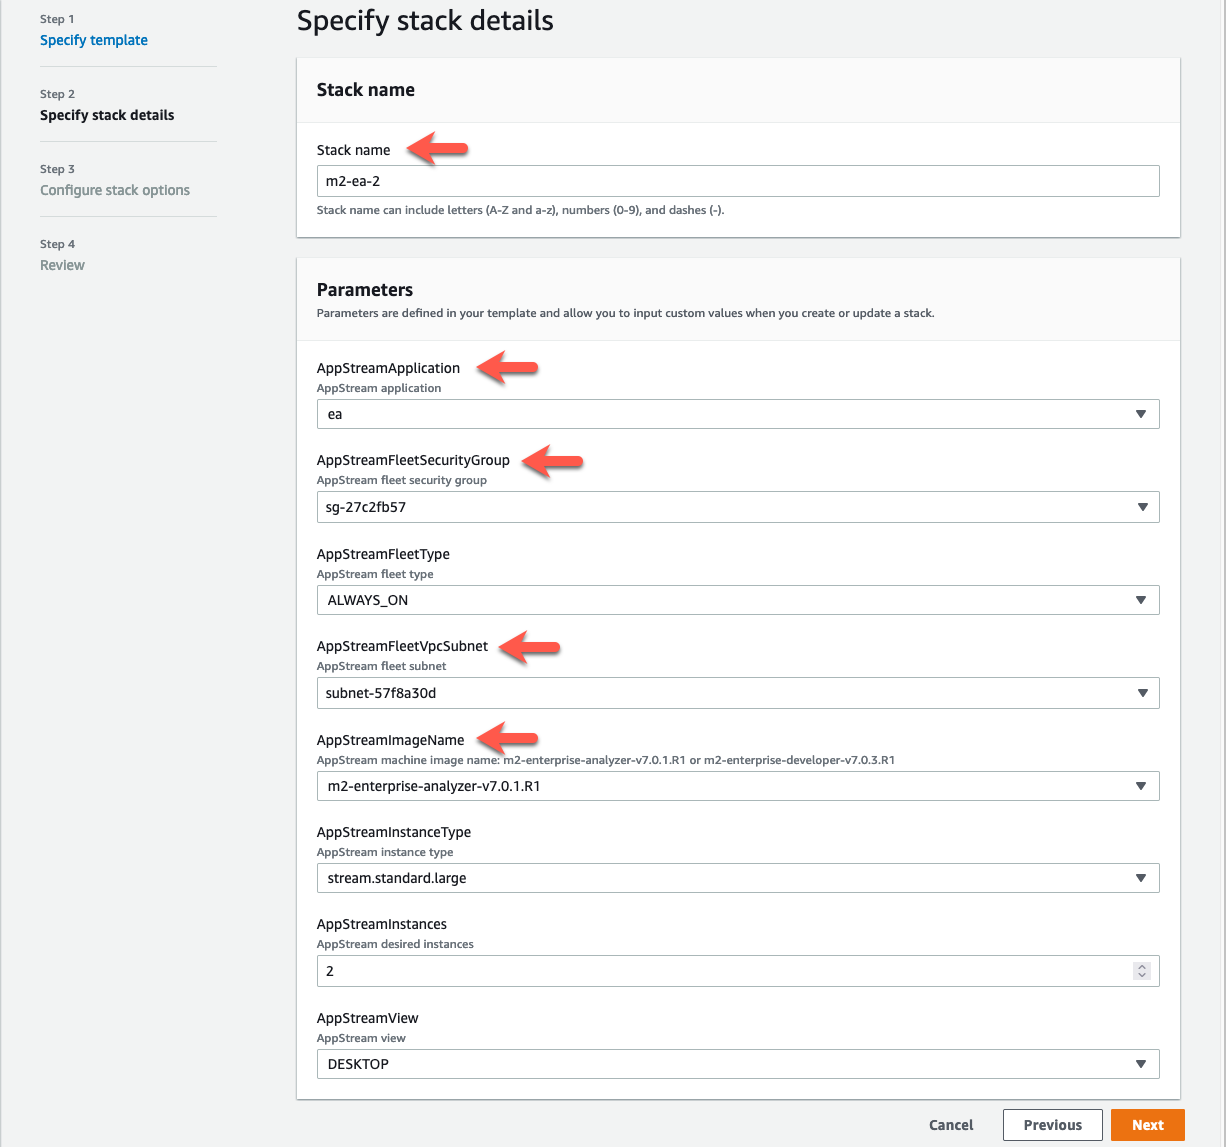Click the Previous button
The height and width of the screenshot is (1147, 1226).
point(1052,1124)
